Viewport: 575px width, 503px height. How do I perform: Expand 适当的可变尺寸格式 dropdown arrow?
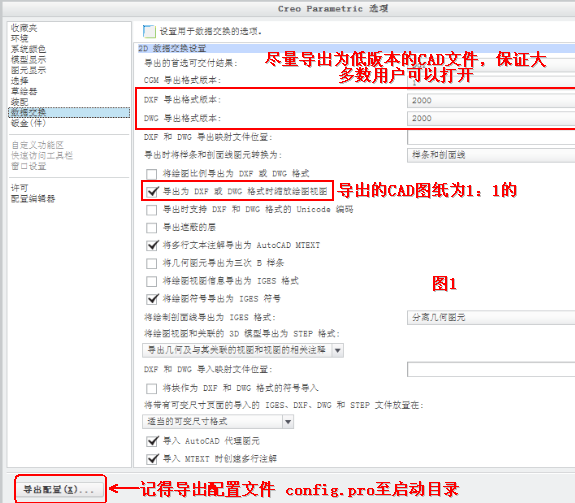(x=288, y=422)
